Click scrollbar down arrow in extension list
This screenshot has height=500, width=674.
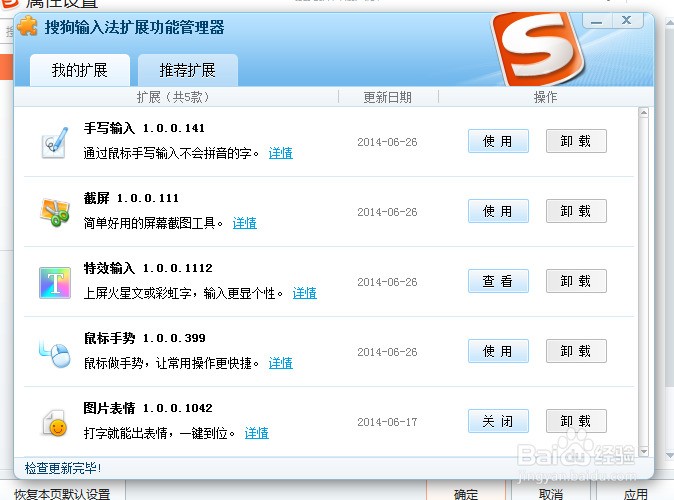coord(643,451)
